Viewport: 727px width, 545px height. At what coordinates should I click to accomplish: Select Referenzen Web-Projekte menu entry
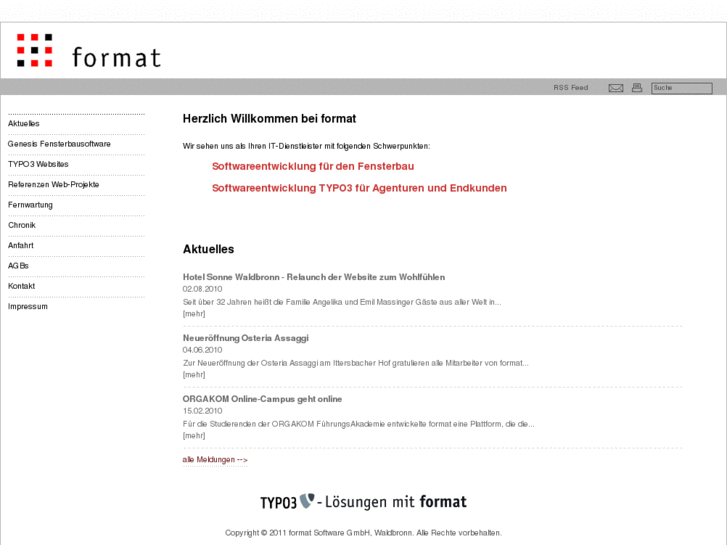point(53,185)
